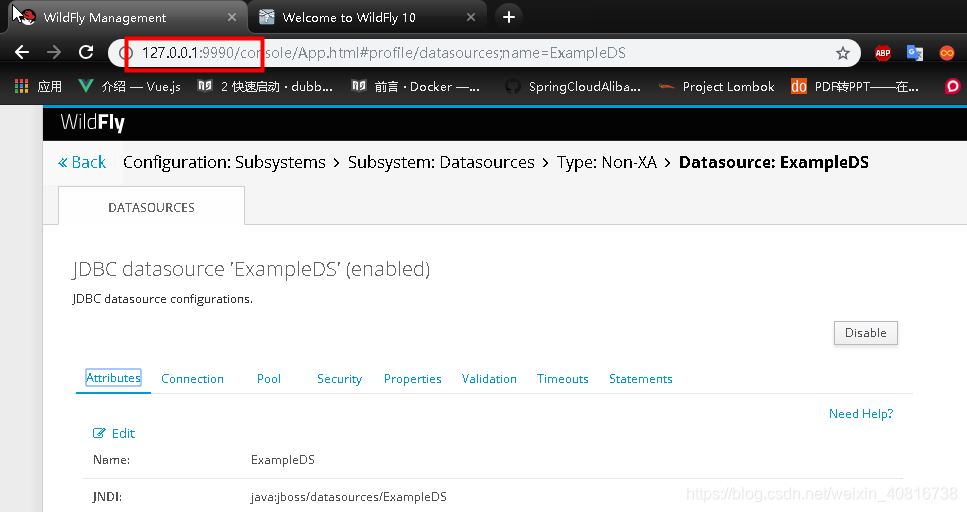
Task: Switch to Welcome to WildFly 10 tab
Action: pos(367,17)
